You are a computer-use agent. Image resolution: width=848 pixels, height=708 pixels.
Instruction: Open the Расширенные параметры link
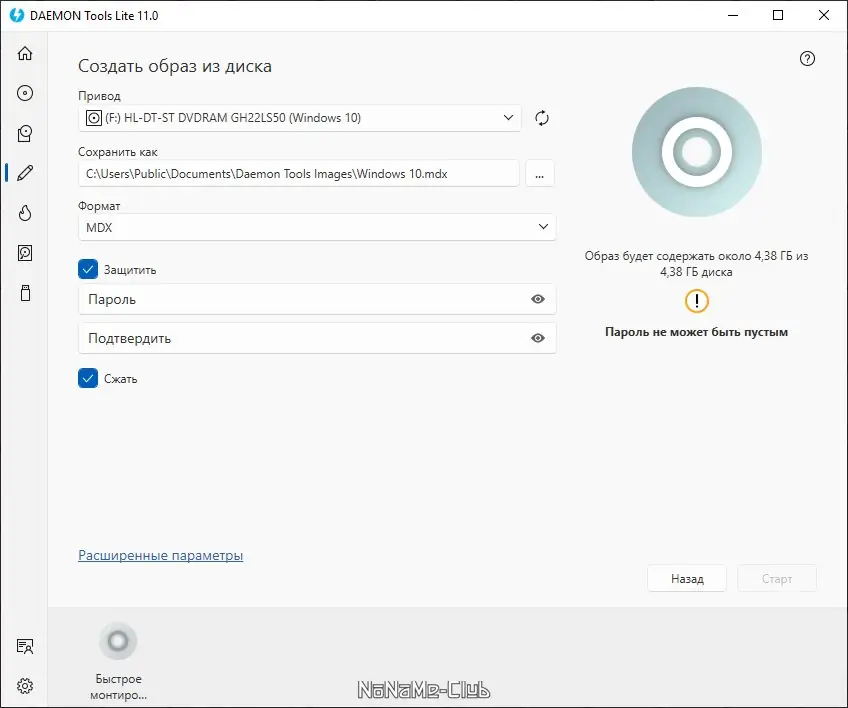(161, 555)
